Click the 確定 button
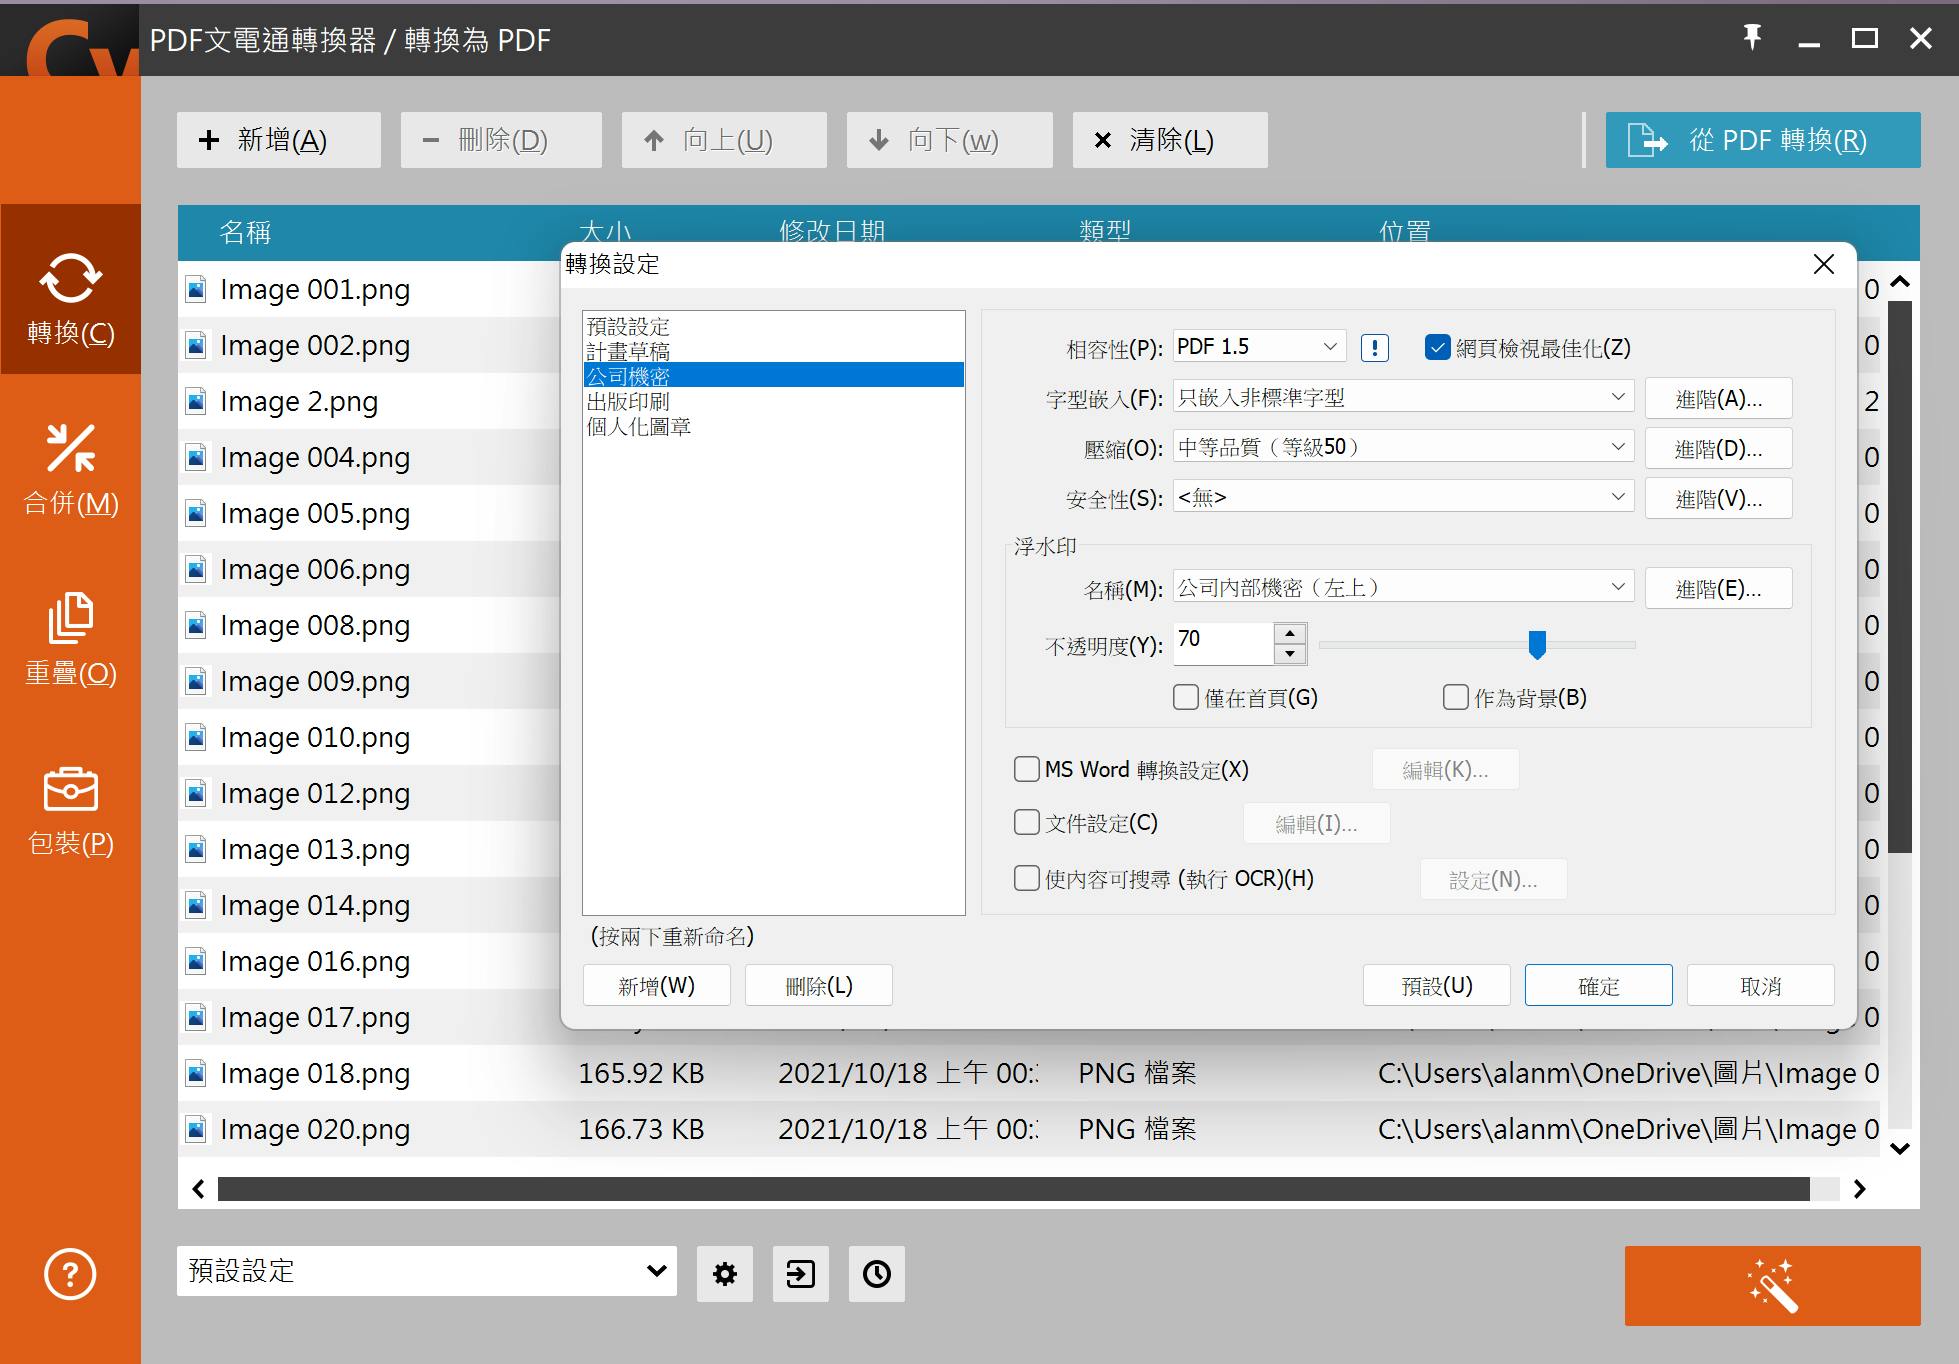Screen dimensions: 1959x1364 coord(1598,986)
